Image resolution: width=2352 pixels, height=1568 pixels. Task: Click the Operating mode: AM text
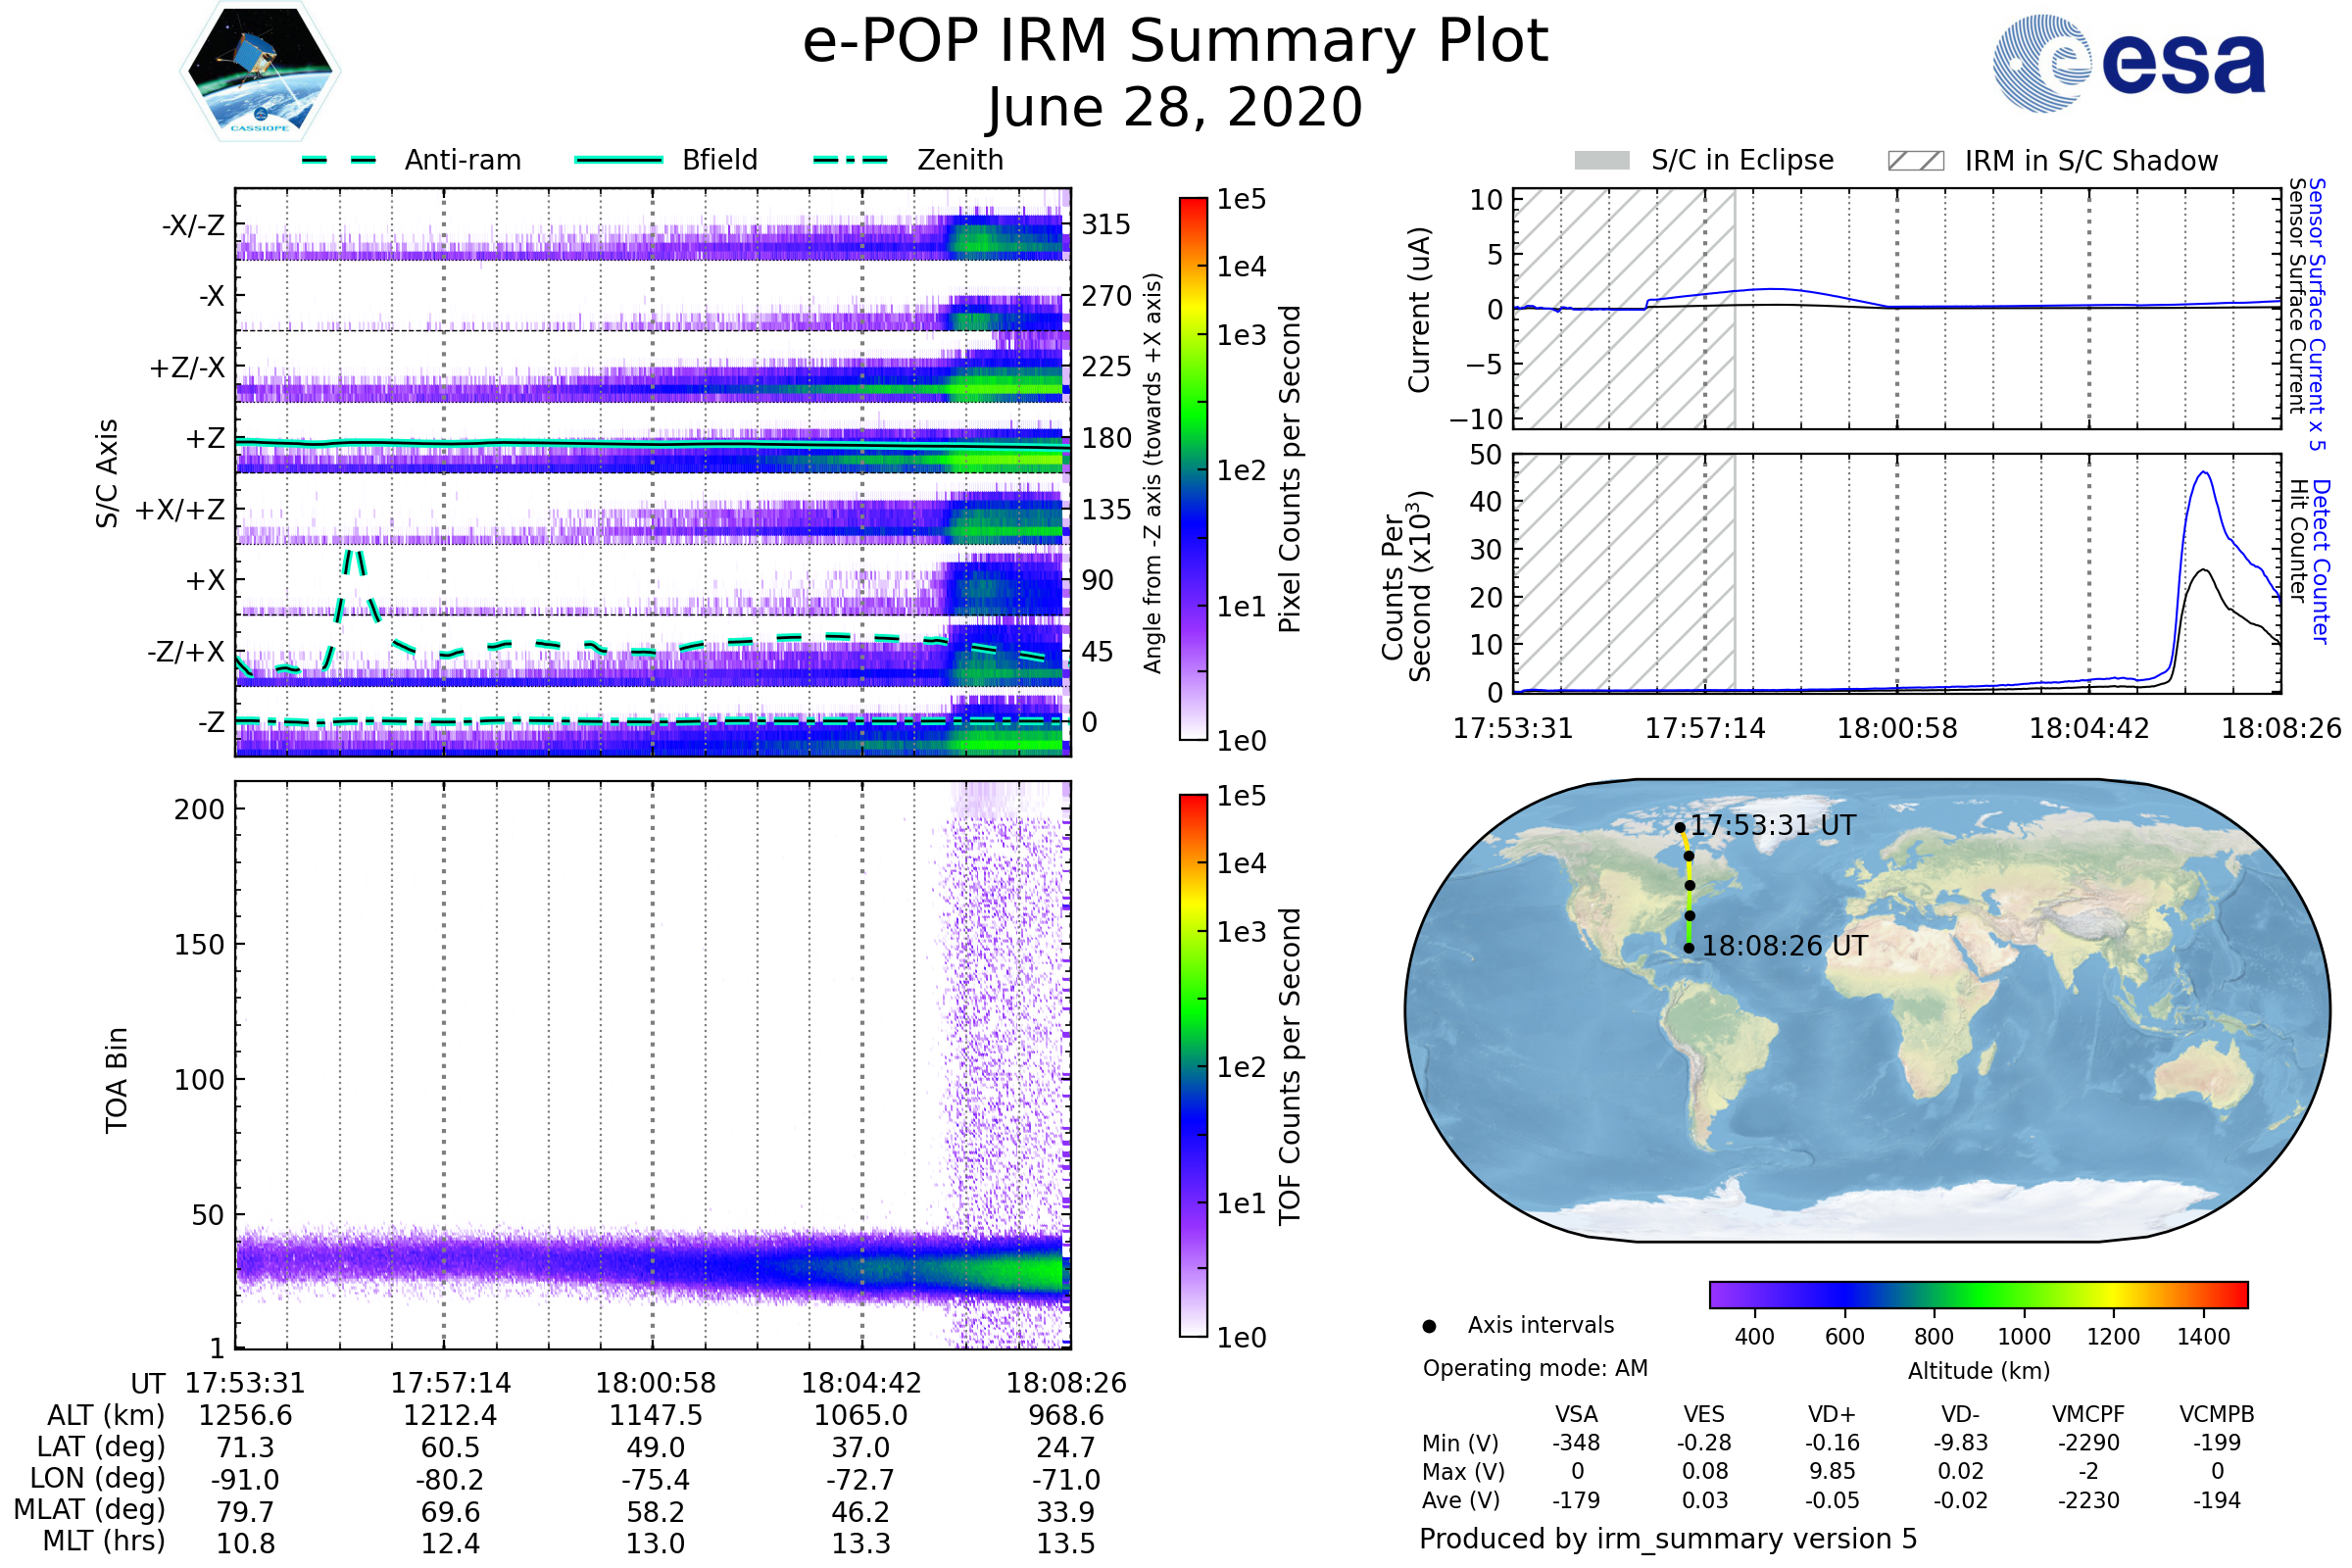click(1535, 1368)
